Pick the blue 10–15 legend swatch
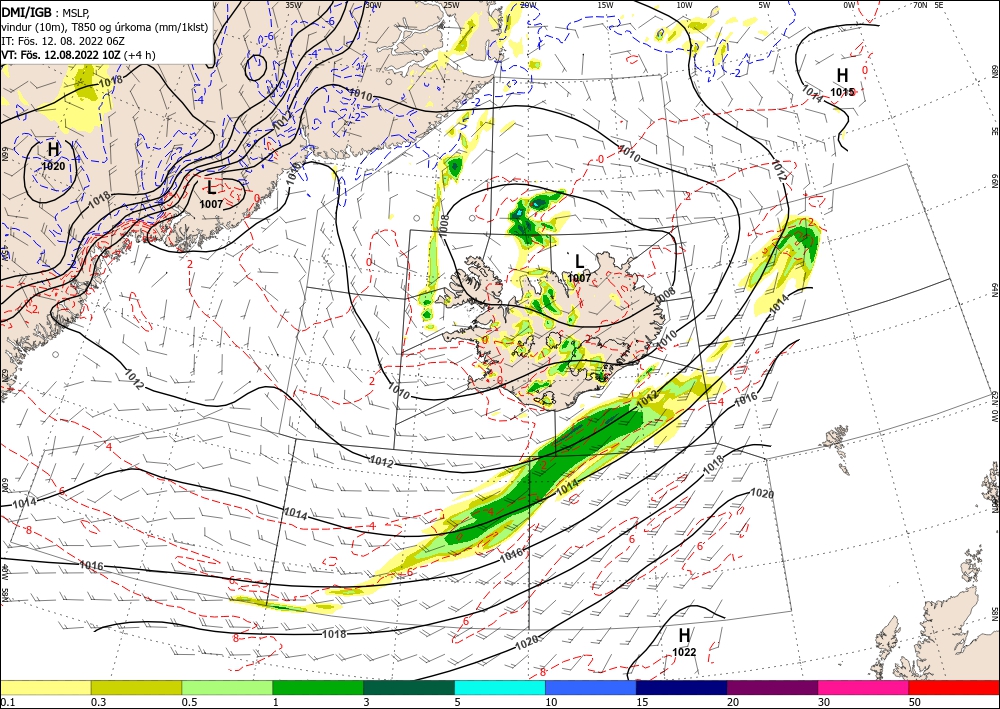The width and height of the screenshot is (1000, 709). 591,687
